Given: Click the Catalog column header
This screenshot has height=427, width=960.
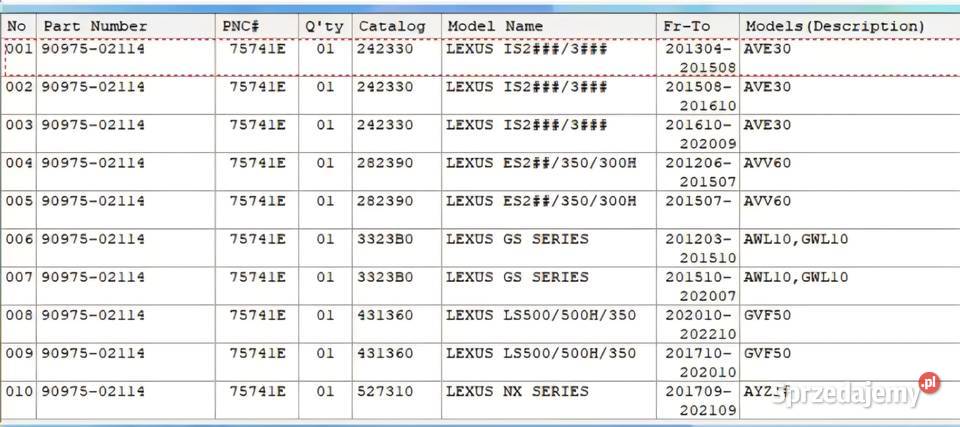Looking at the screenshot, I should [392, 26].
